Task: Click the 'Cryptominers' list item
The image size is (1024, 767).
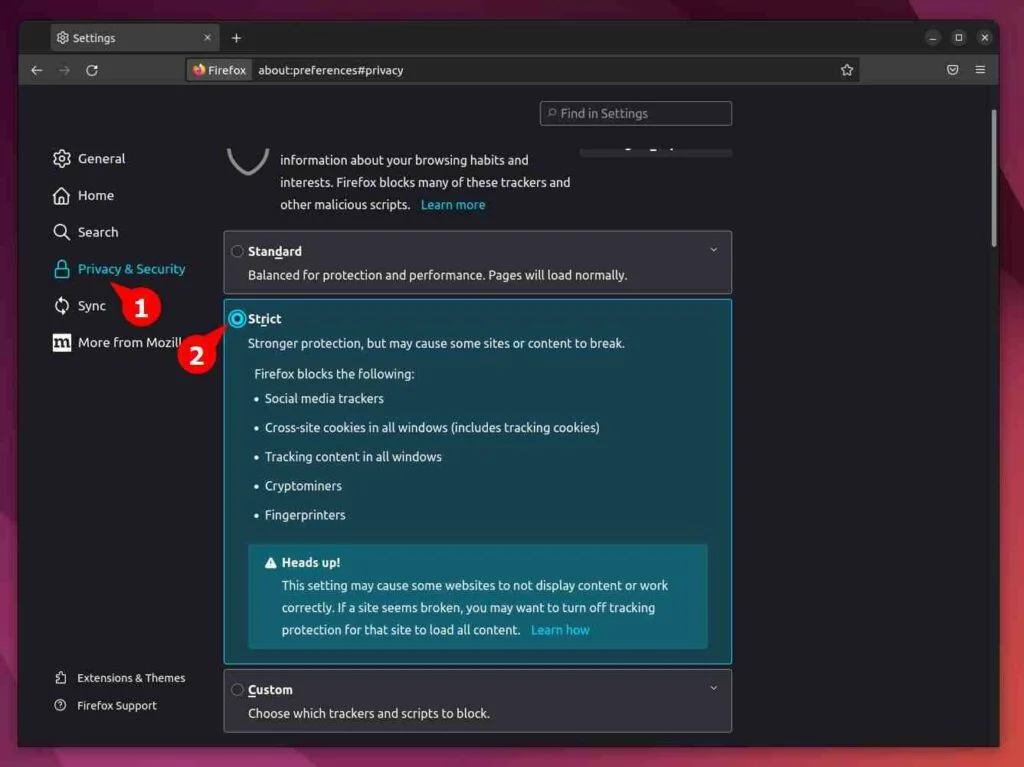Action: [x=303, y=486]
